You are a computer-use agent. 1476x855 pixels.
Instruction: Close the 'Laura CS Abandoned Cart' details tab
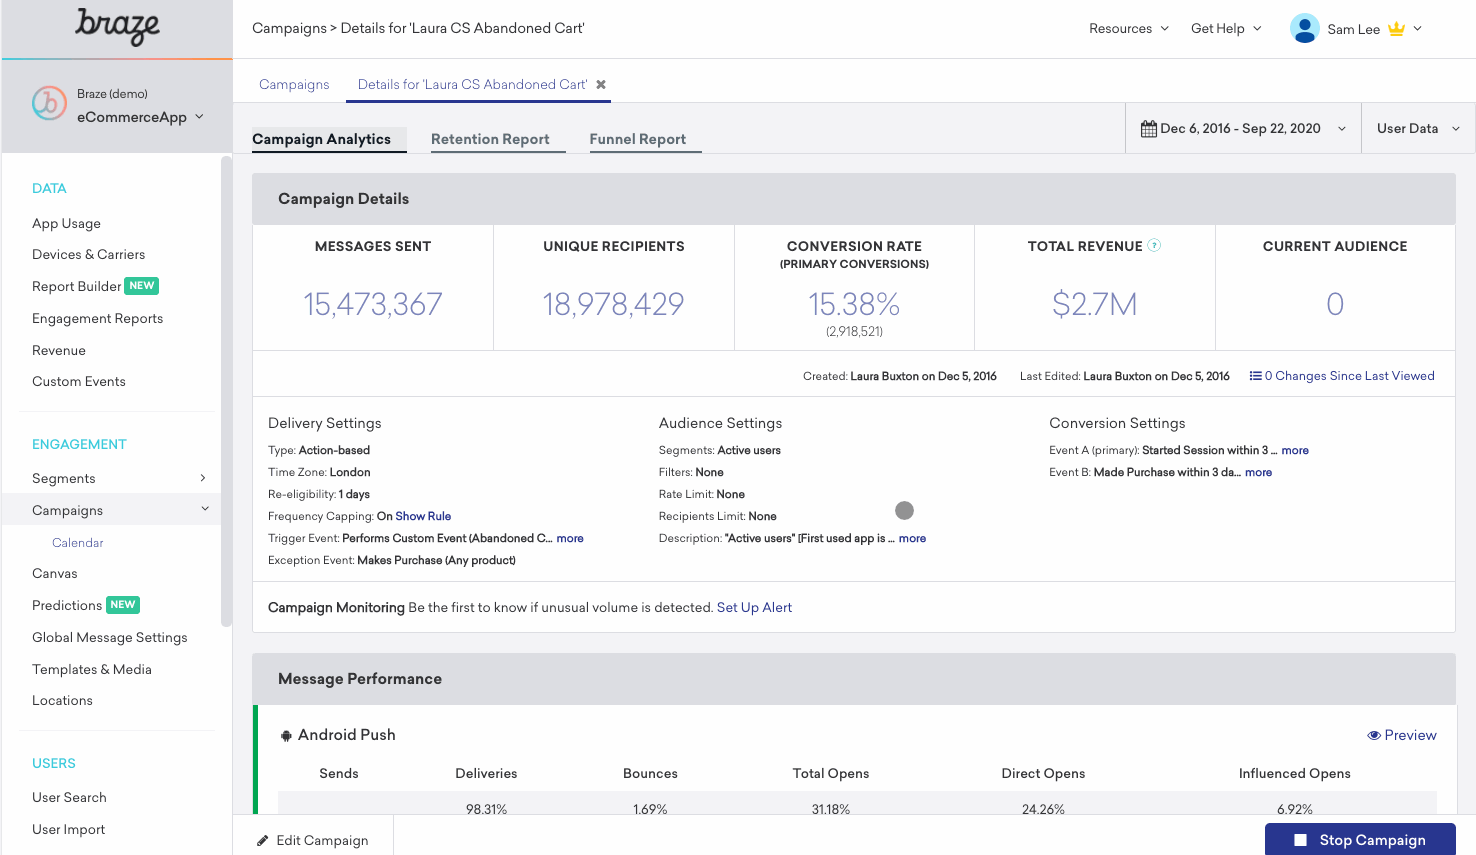(601, 84)
